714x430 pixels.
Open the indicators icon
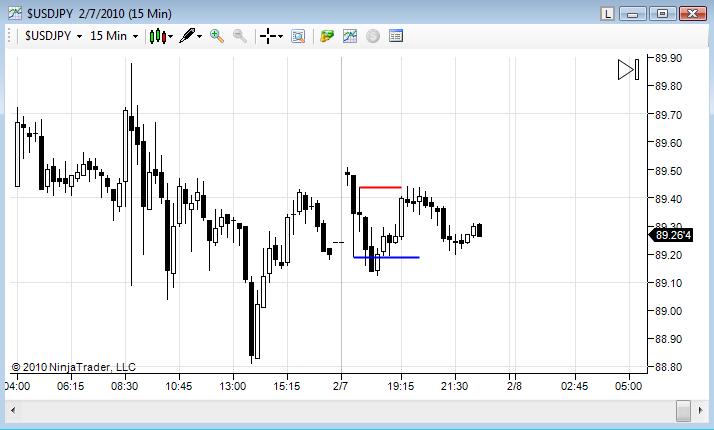point(350,36)
